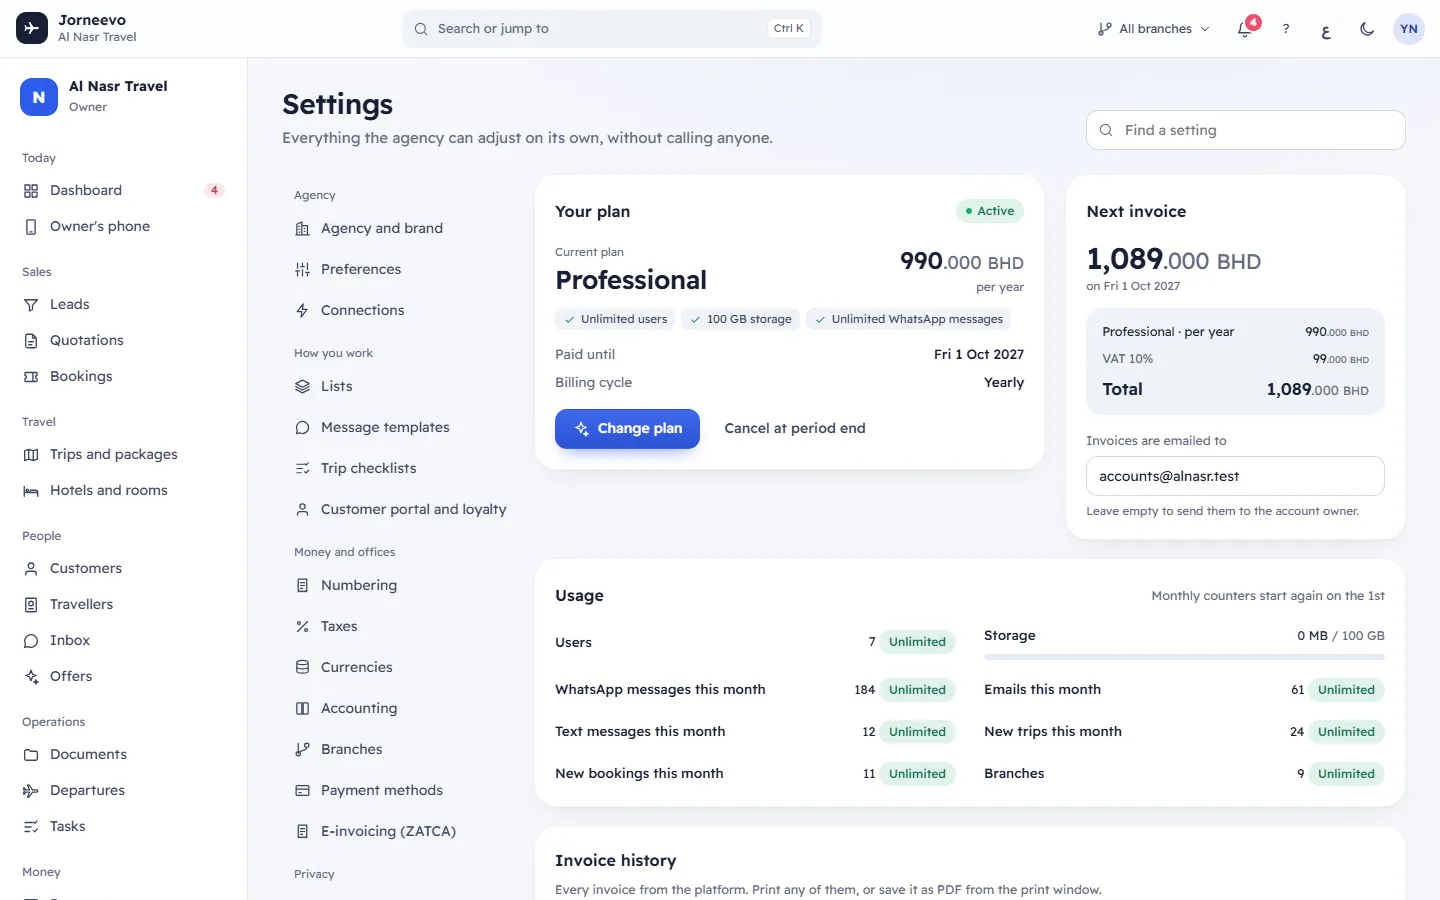
Task: Click the 100 GB storage chip
Action: [x=740, y=319]
